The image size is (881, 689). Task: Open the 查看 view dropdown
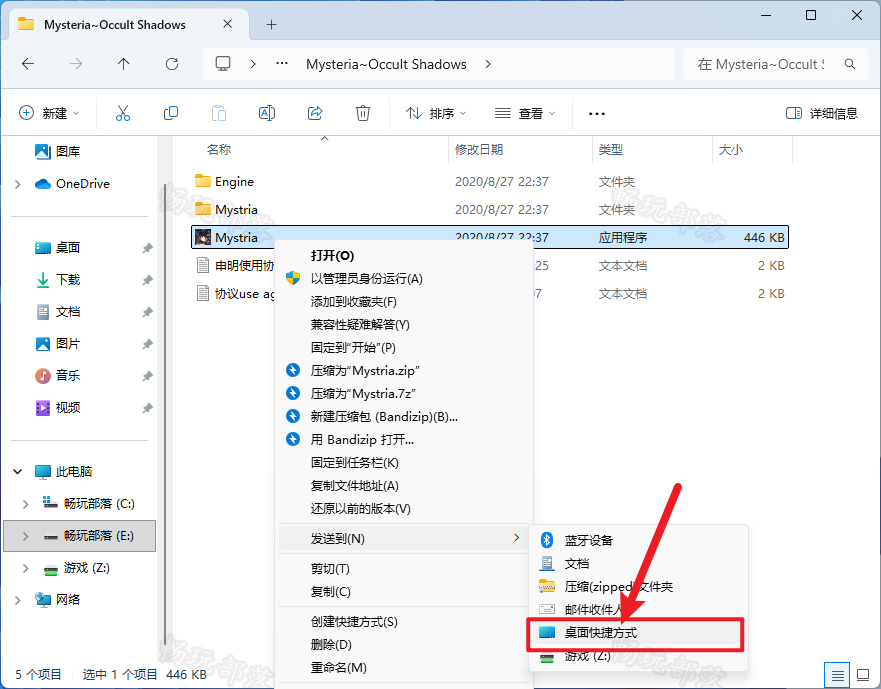point(525,114)
